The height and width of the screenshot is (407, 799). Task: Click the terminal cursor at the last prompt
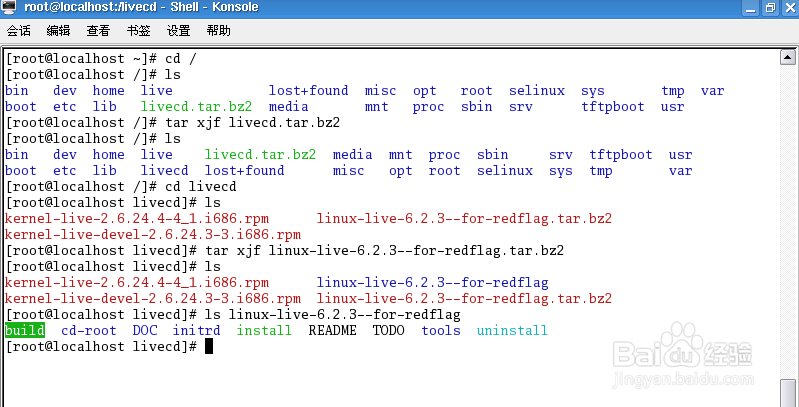208,346
